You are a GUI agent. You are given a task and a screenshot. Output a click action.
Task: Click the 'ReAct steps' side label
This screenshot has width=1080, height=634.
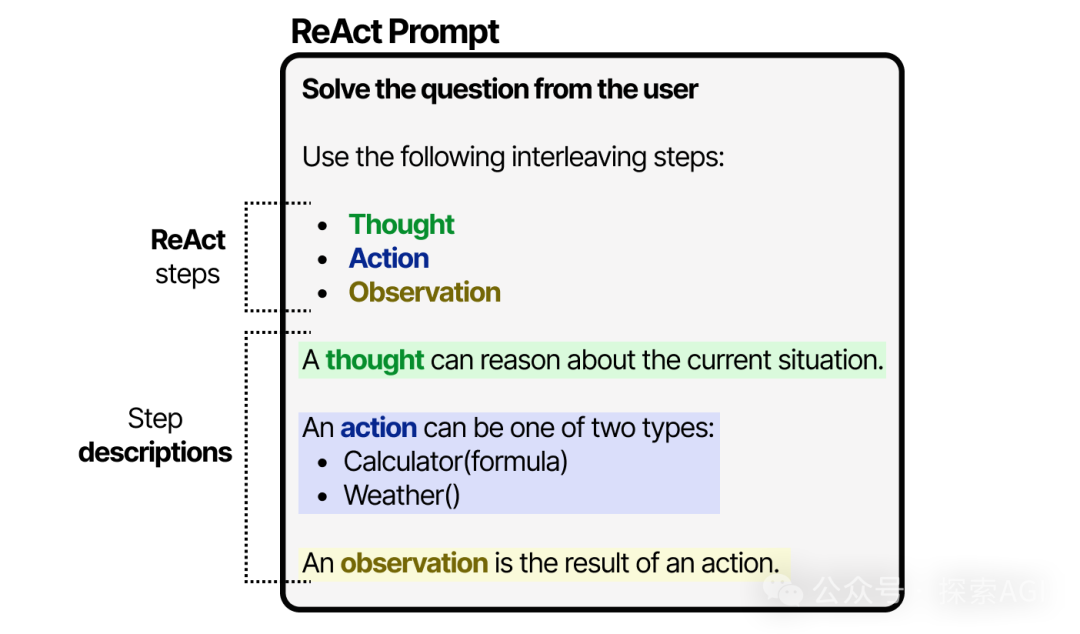[x=187, y=257]
